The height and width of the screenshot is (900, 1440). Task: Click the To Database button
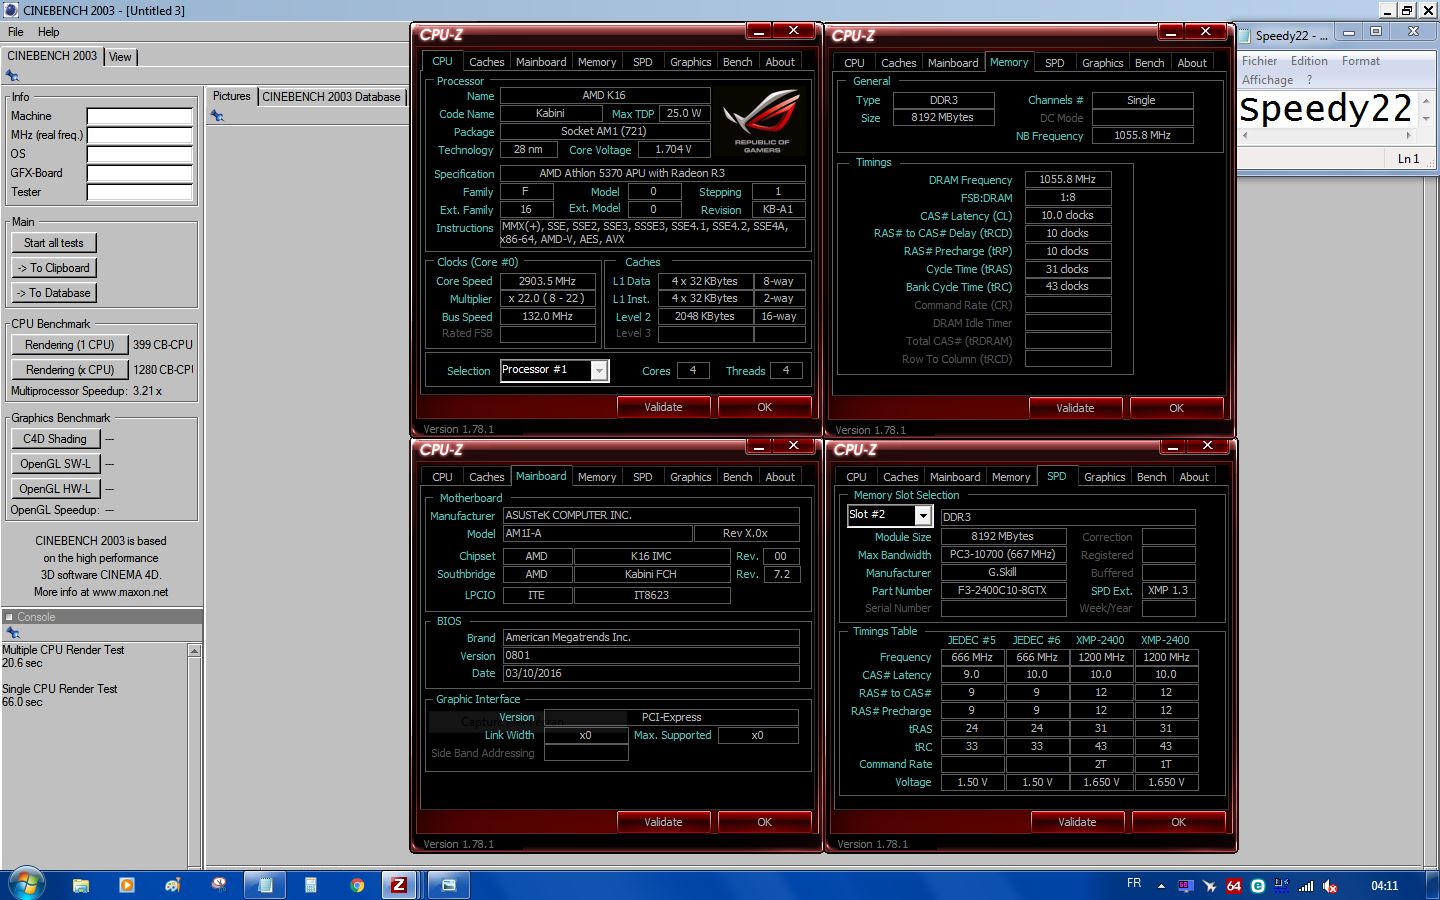coord(54,293)
